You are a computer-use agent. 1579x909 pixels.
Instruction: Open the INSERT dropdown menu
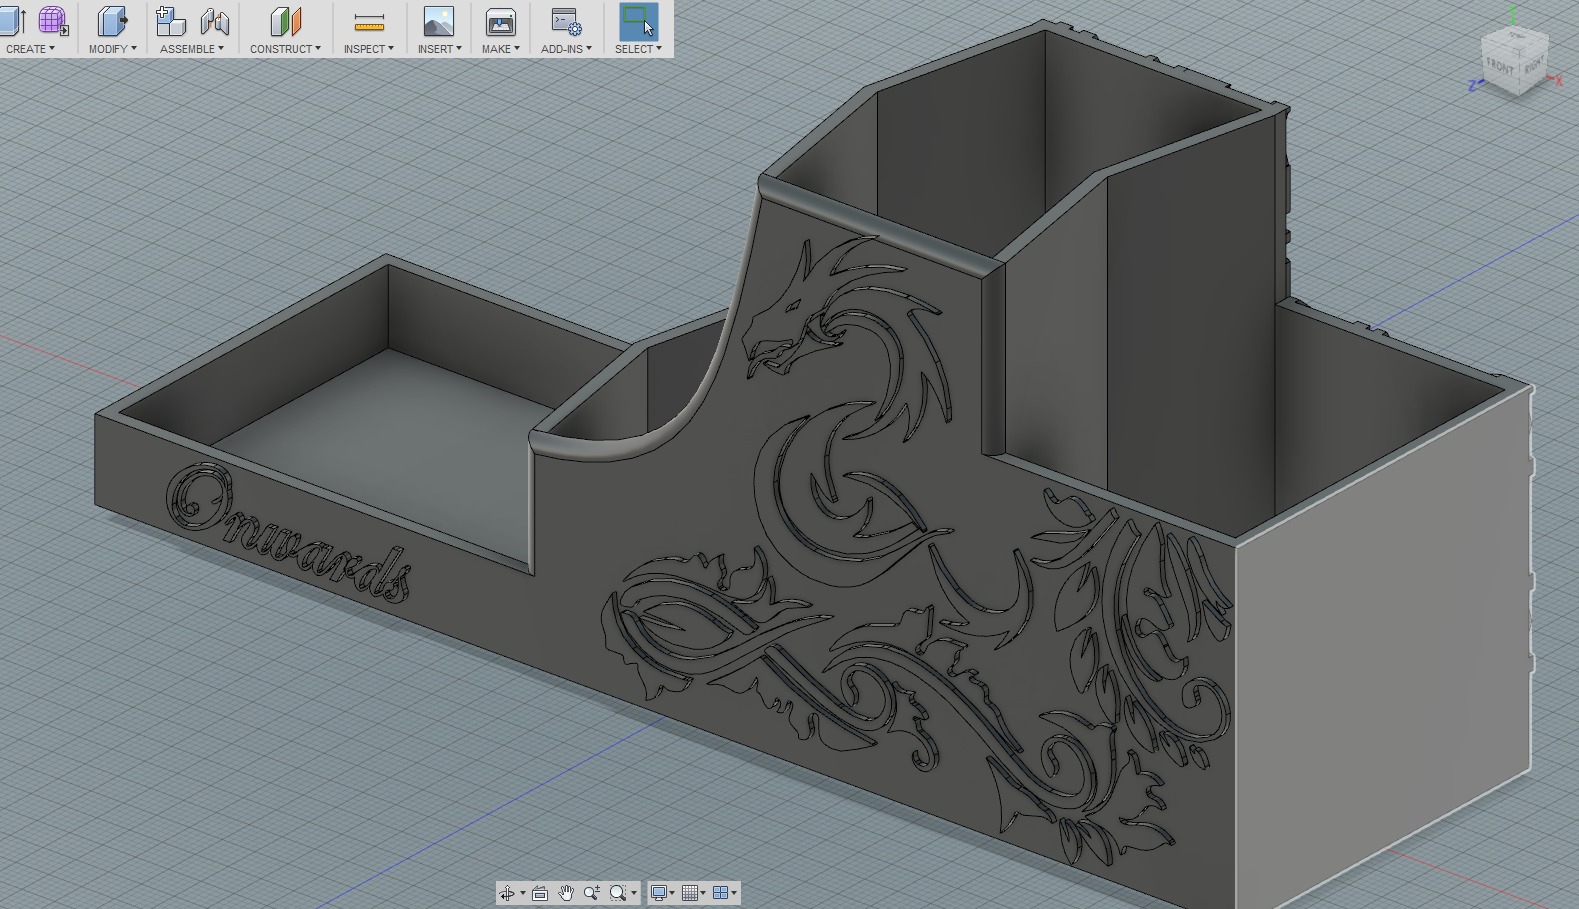click(439, 48)
